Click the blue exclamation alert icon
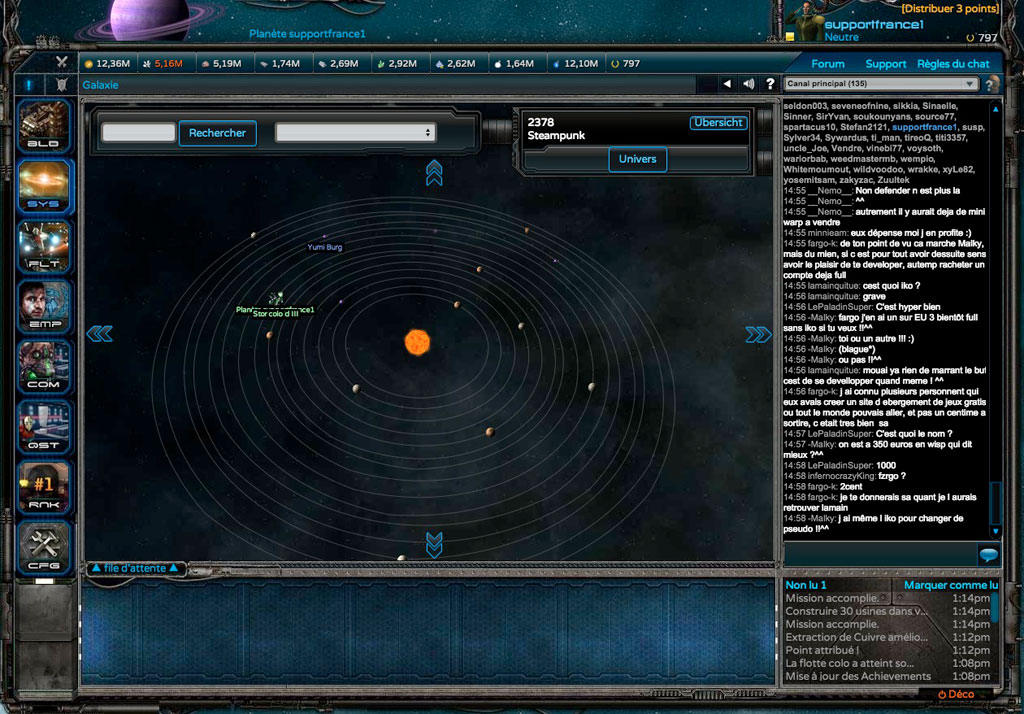 [29, 84]
